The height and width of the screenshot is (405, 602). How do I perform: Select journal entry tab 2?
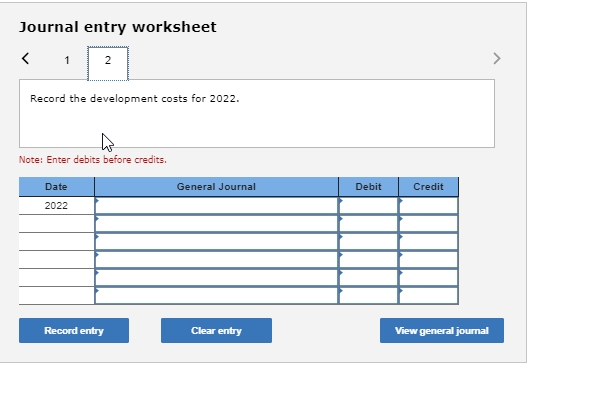point(108,63)
